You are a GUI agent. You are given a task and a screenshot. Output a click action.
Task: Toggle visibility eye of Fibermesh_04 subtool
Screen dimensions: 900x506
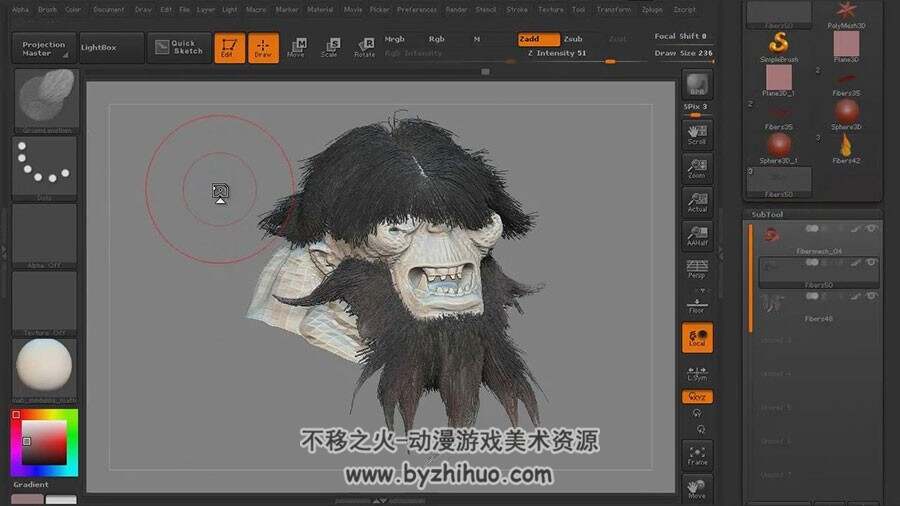click(872, 228)
